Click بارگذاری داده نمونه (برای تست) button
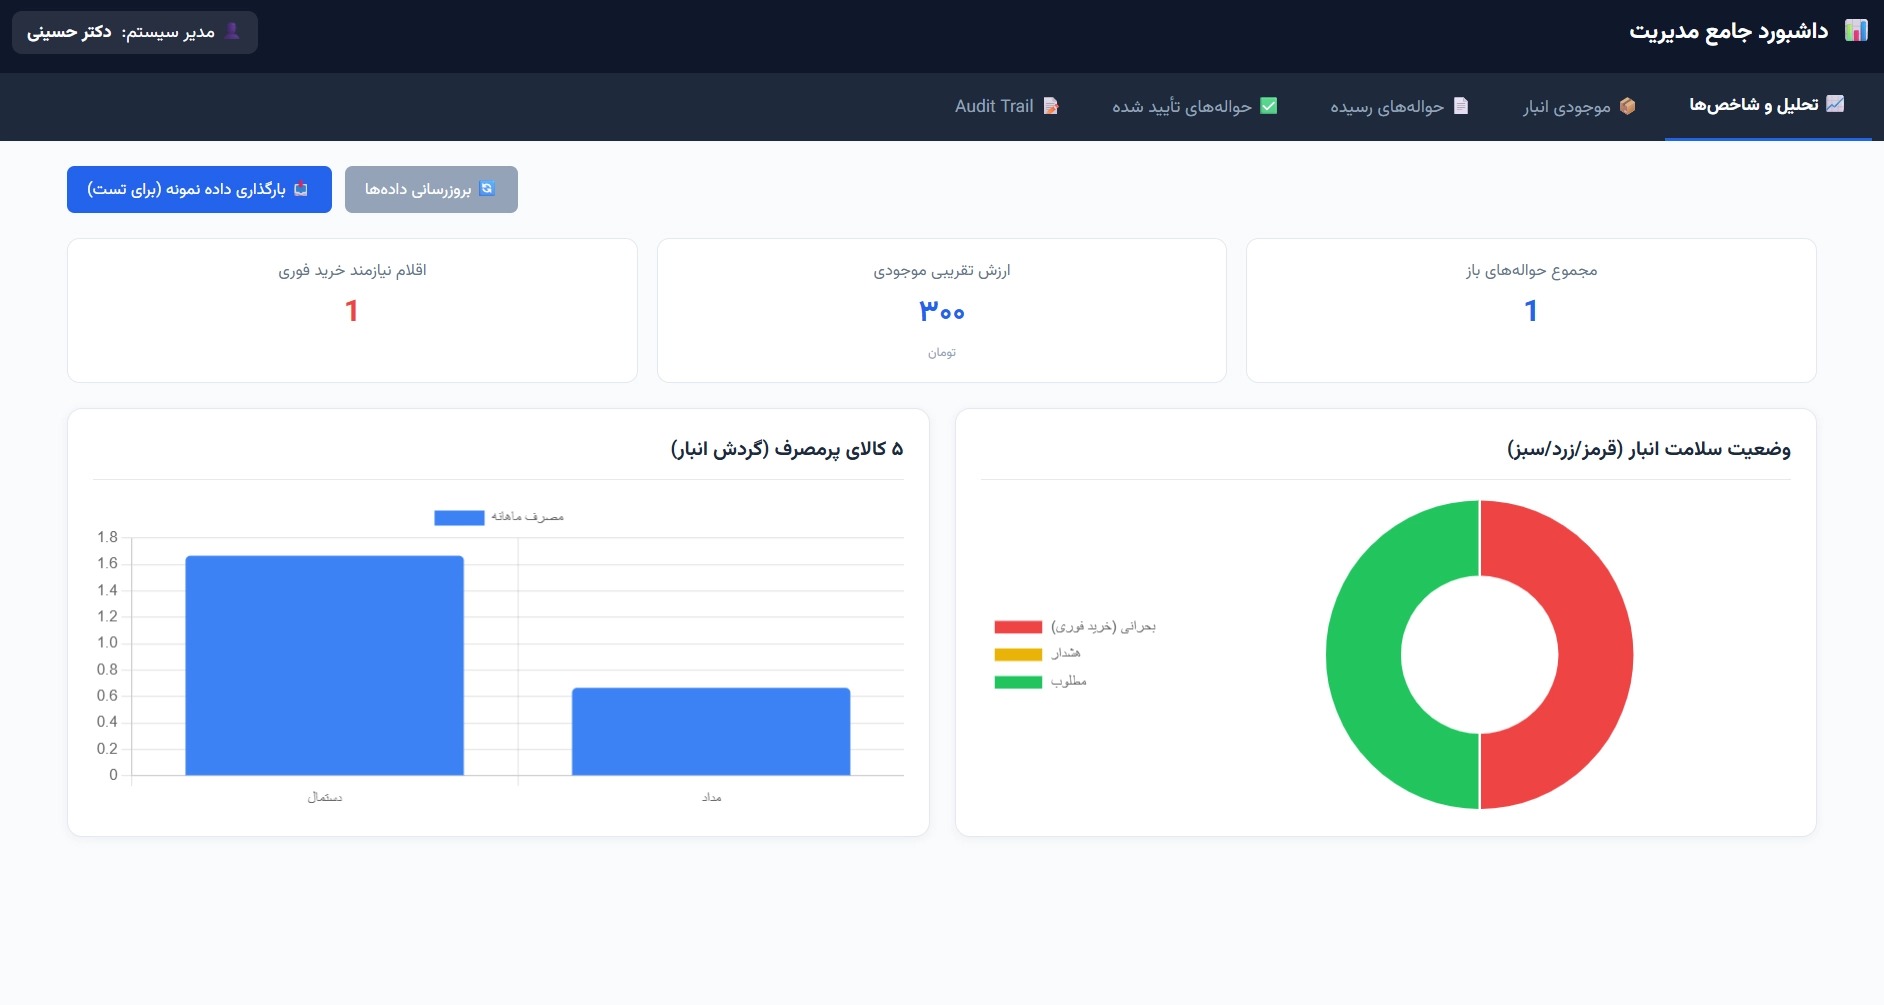Viewport: 1884px width, 1005px height. click(199, 189)
